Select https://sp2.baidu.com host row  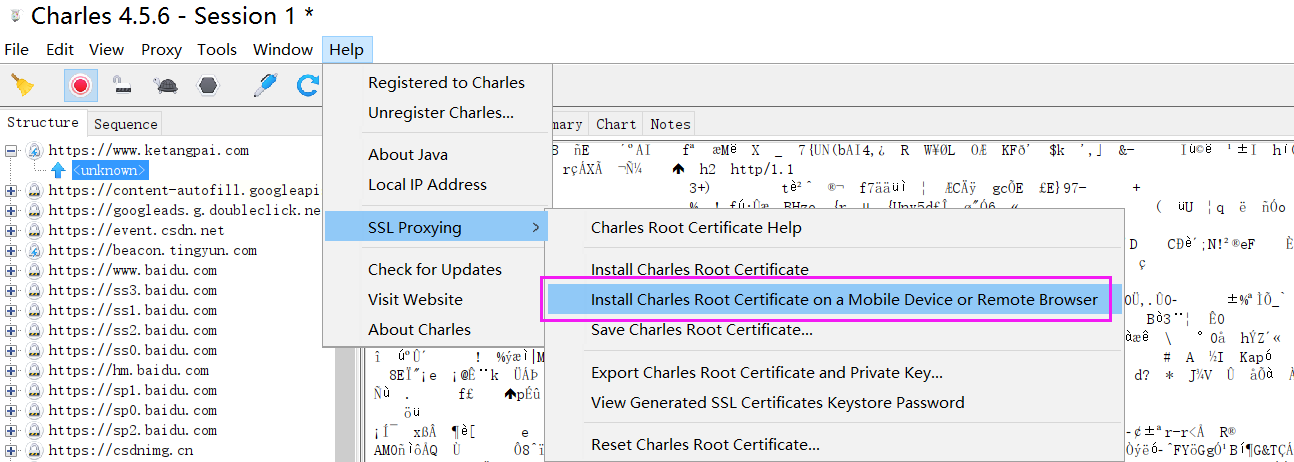pos(132,430)
